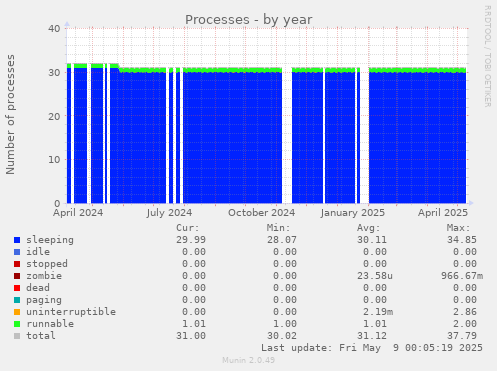Select paging average value 0.00
This screenshot has width=497, height=371.
[375, 300]
